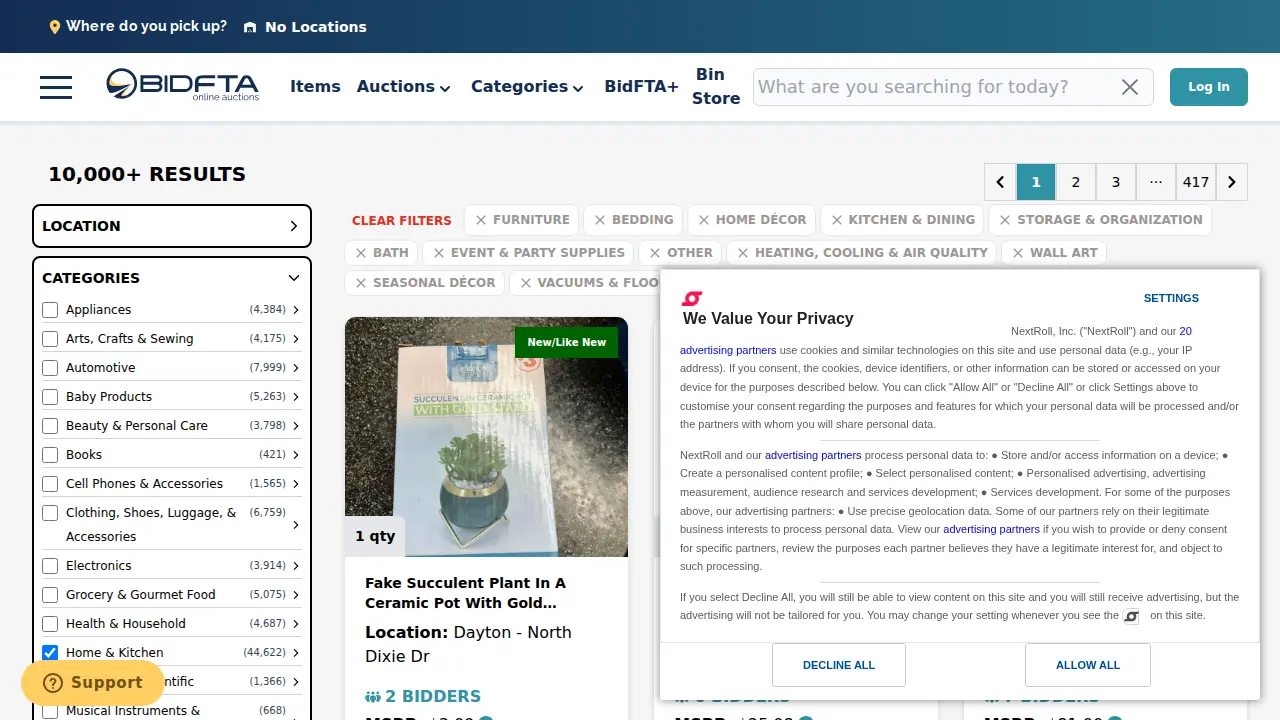The width and height of the screenshot is (1280, 720).
Task: Remove the BEDDING filter chip
Action: (x=600, y=220)
